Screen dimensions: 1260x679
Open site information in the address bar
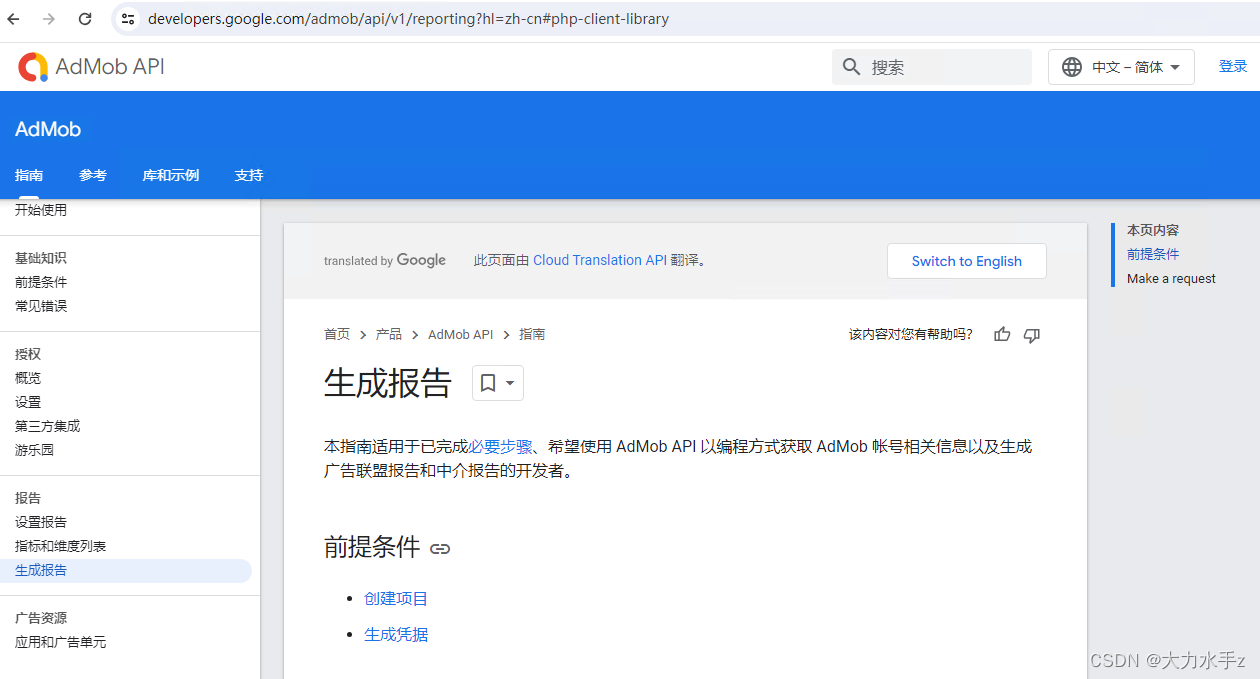coord(128,18)
